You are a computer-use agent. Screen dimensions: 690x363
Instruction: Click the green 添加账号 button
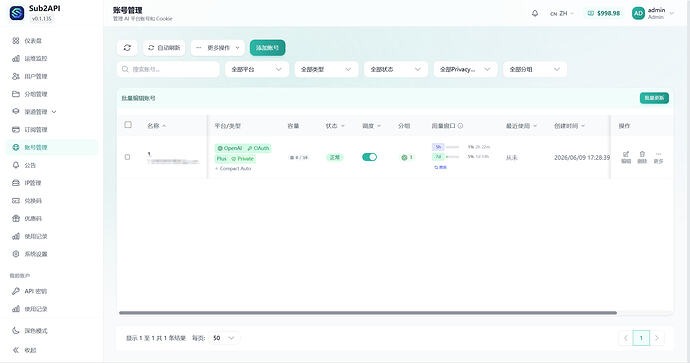(268, 48)
